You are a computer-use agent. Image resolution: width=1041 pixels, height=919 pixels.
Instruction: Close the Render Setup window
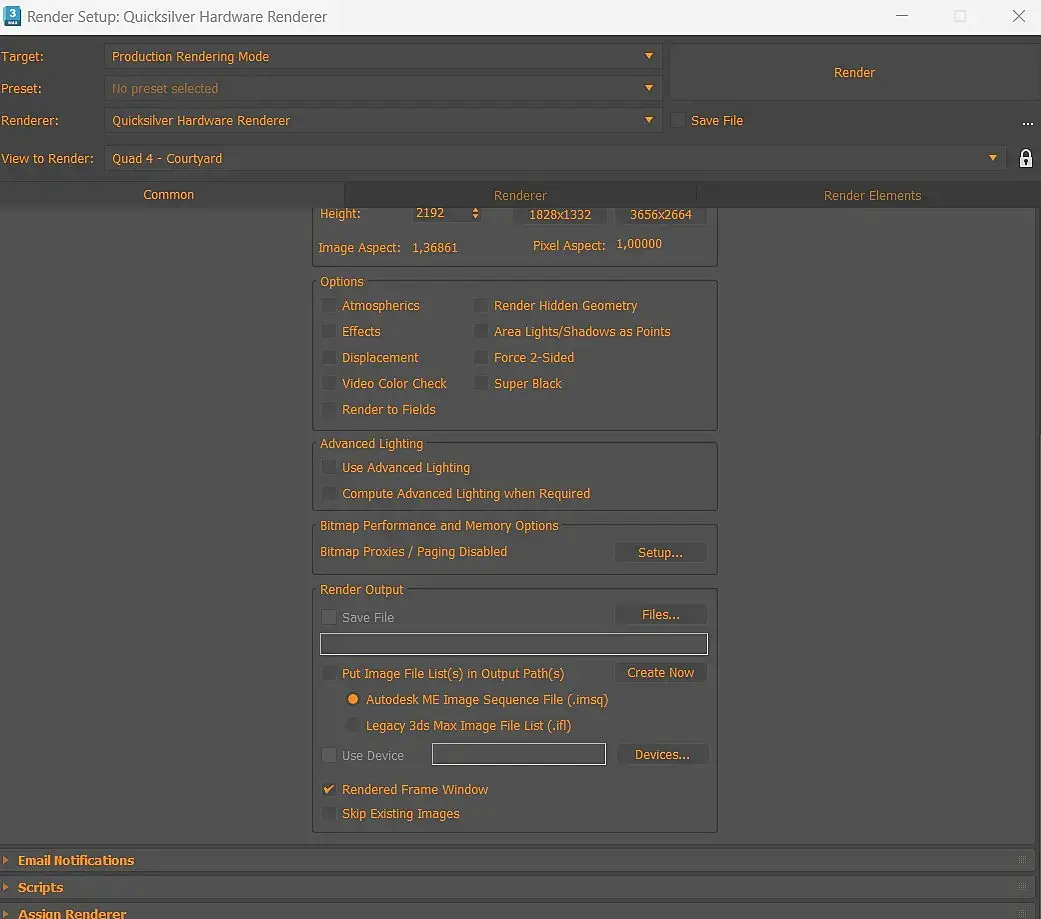pyautogui.click(x=1018, y=16)
